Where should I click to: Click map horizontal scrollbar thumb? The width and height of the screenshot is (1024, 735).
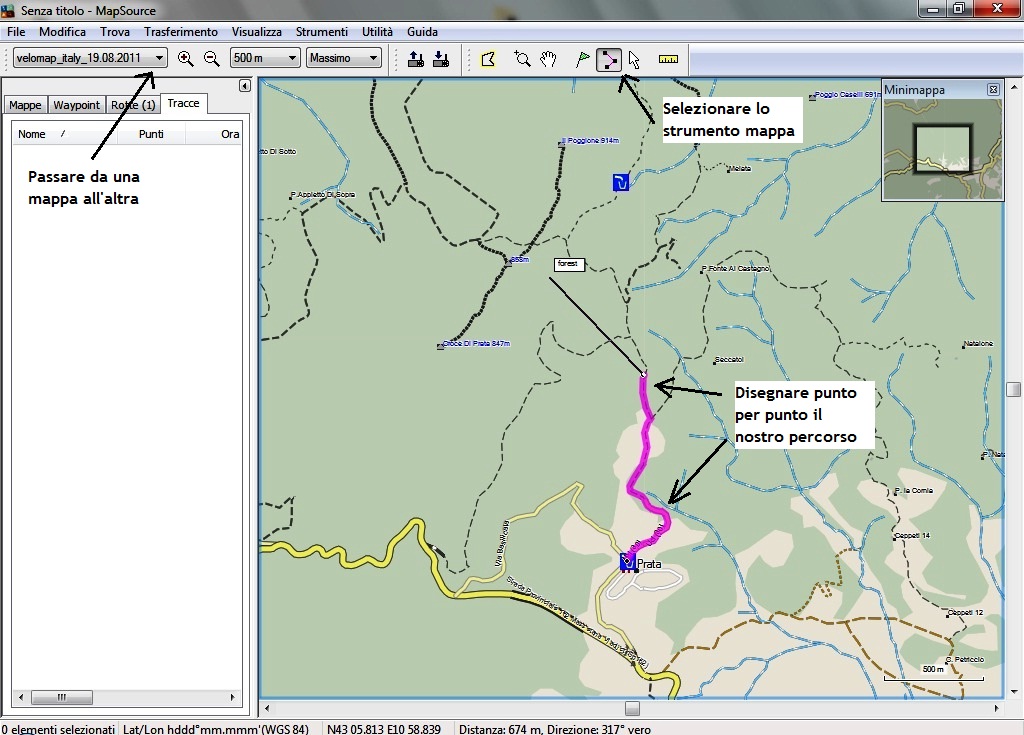click(x=632, y=708)
